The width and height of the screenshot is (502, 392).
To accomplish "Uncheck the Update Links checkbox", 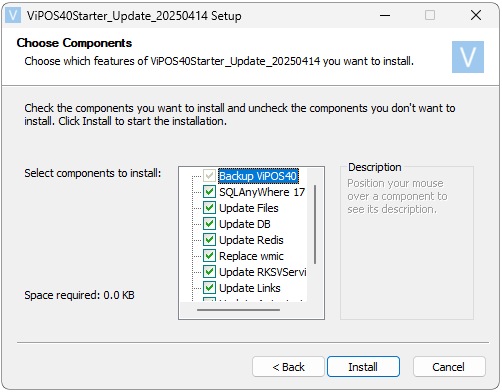I will click(209, 288).
